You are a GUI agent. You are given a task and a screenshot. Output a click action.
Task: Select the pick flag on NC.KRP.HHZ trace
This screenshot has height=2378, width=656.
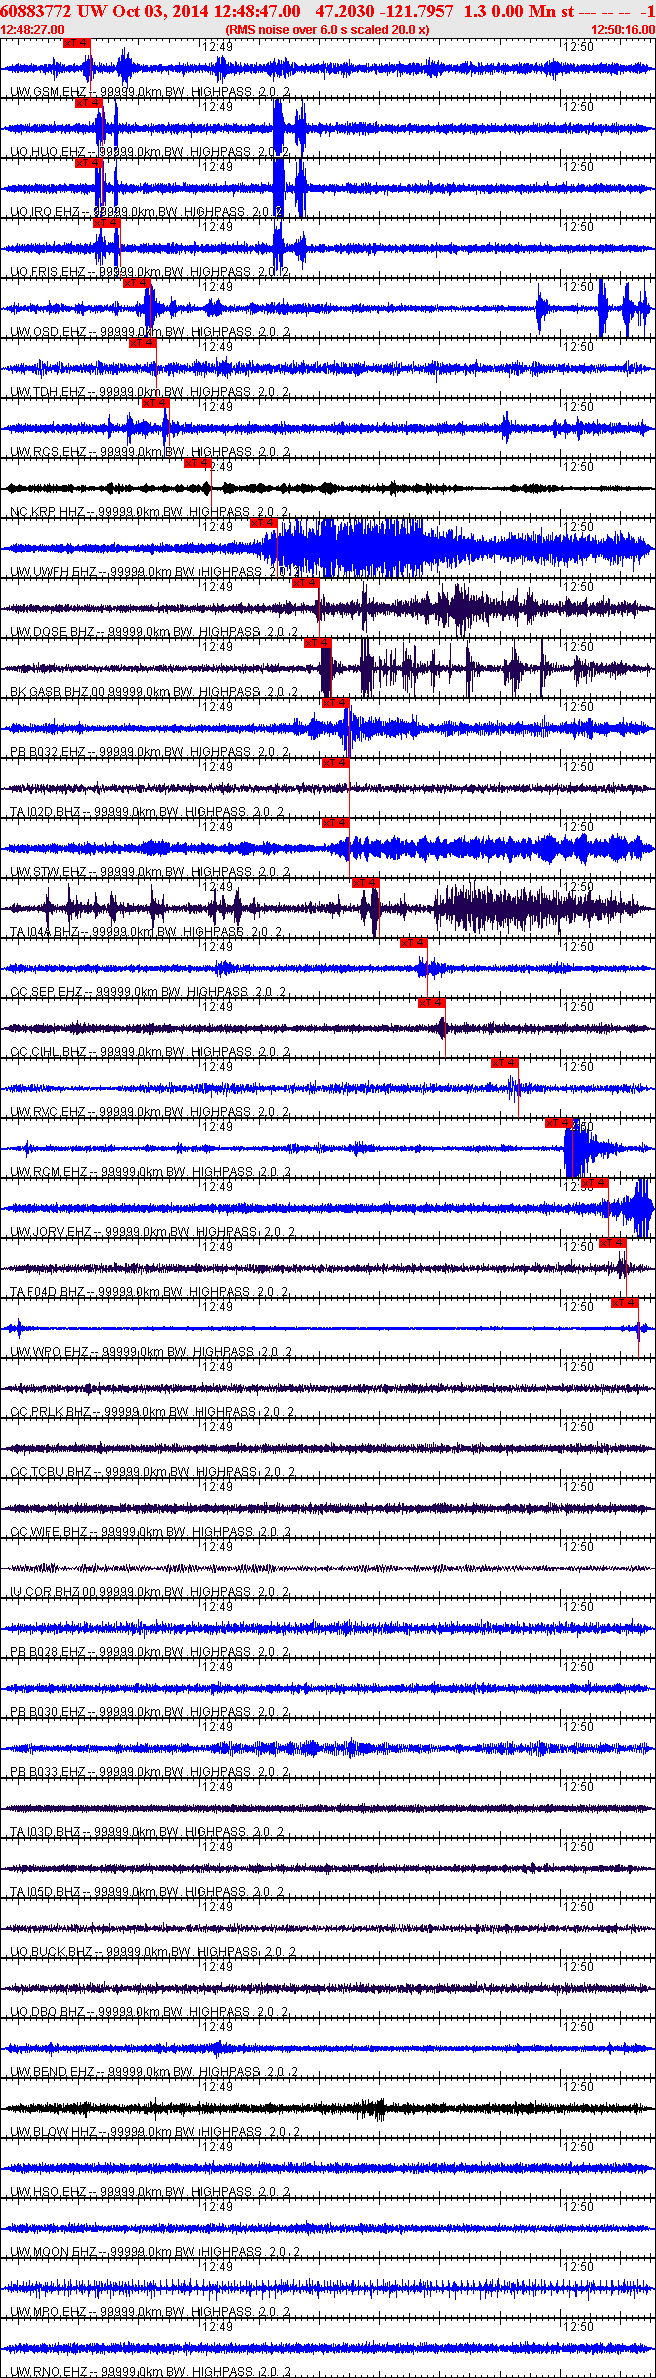pyautogui.click(x=198, y=463)
